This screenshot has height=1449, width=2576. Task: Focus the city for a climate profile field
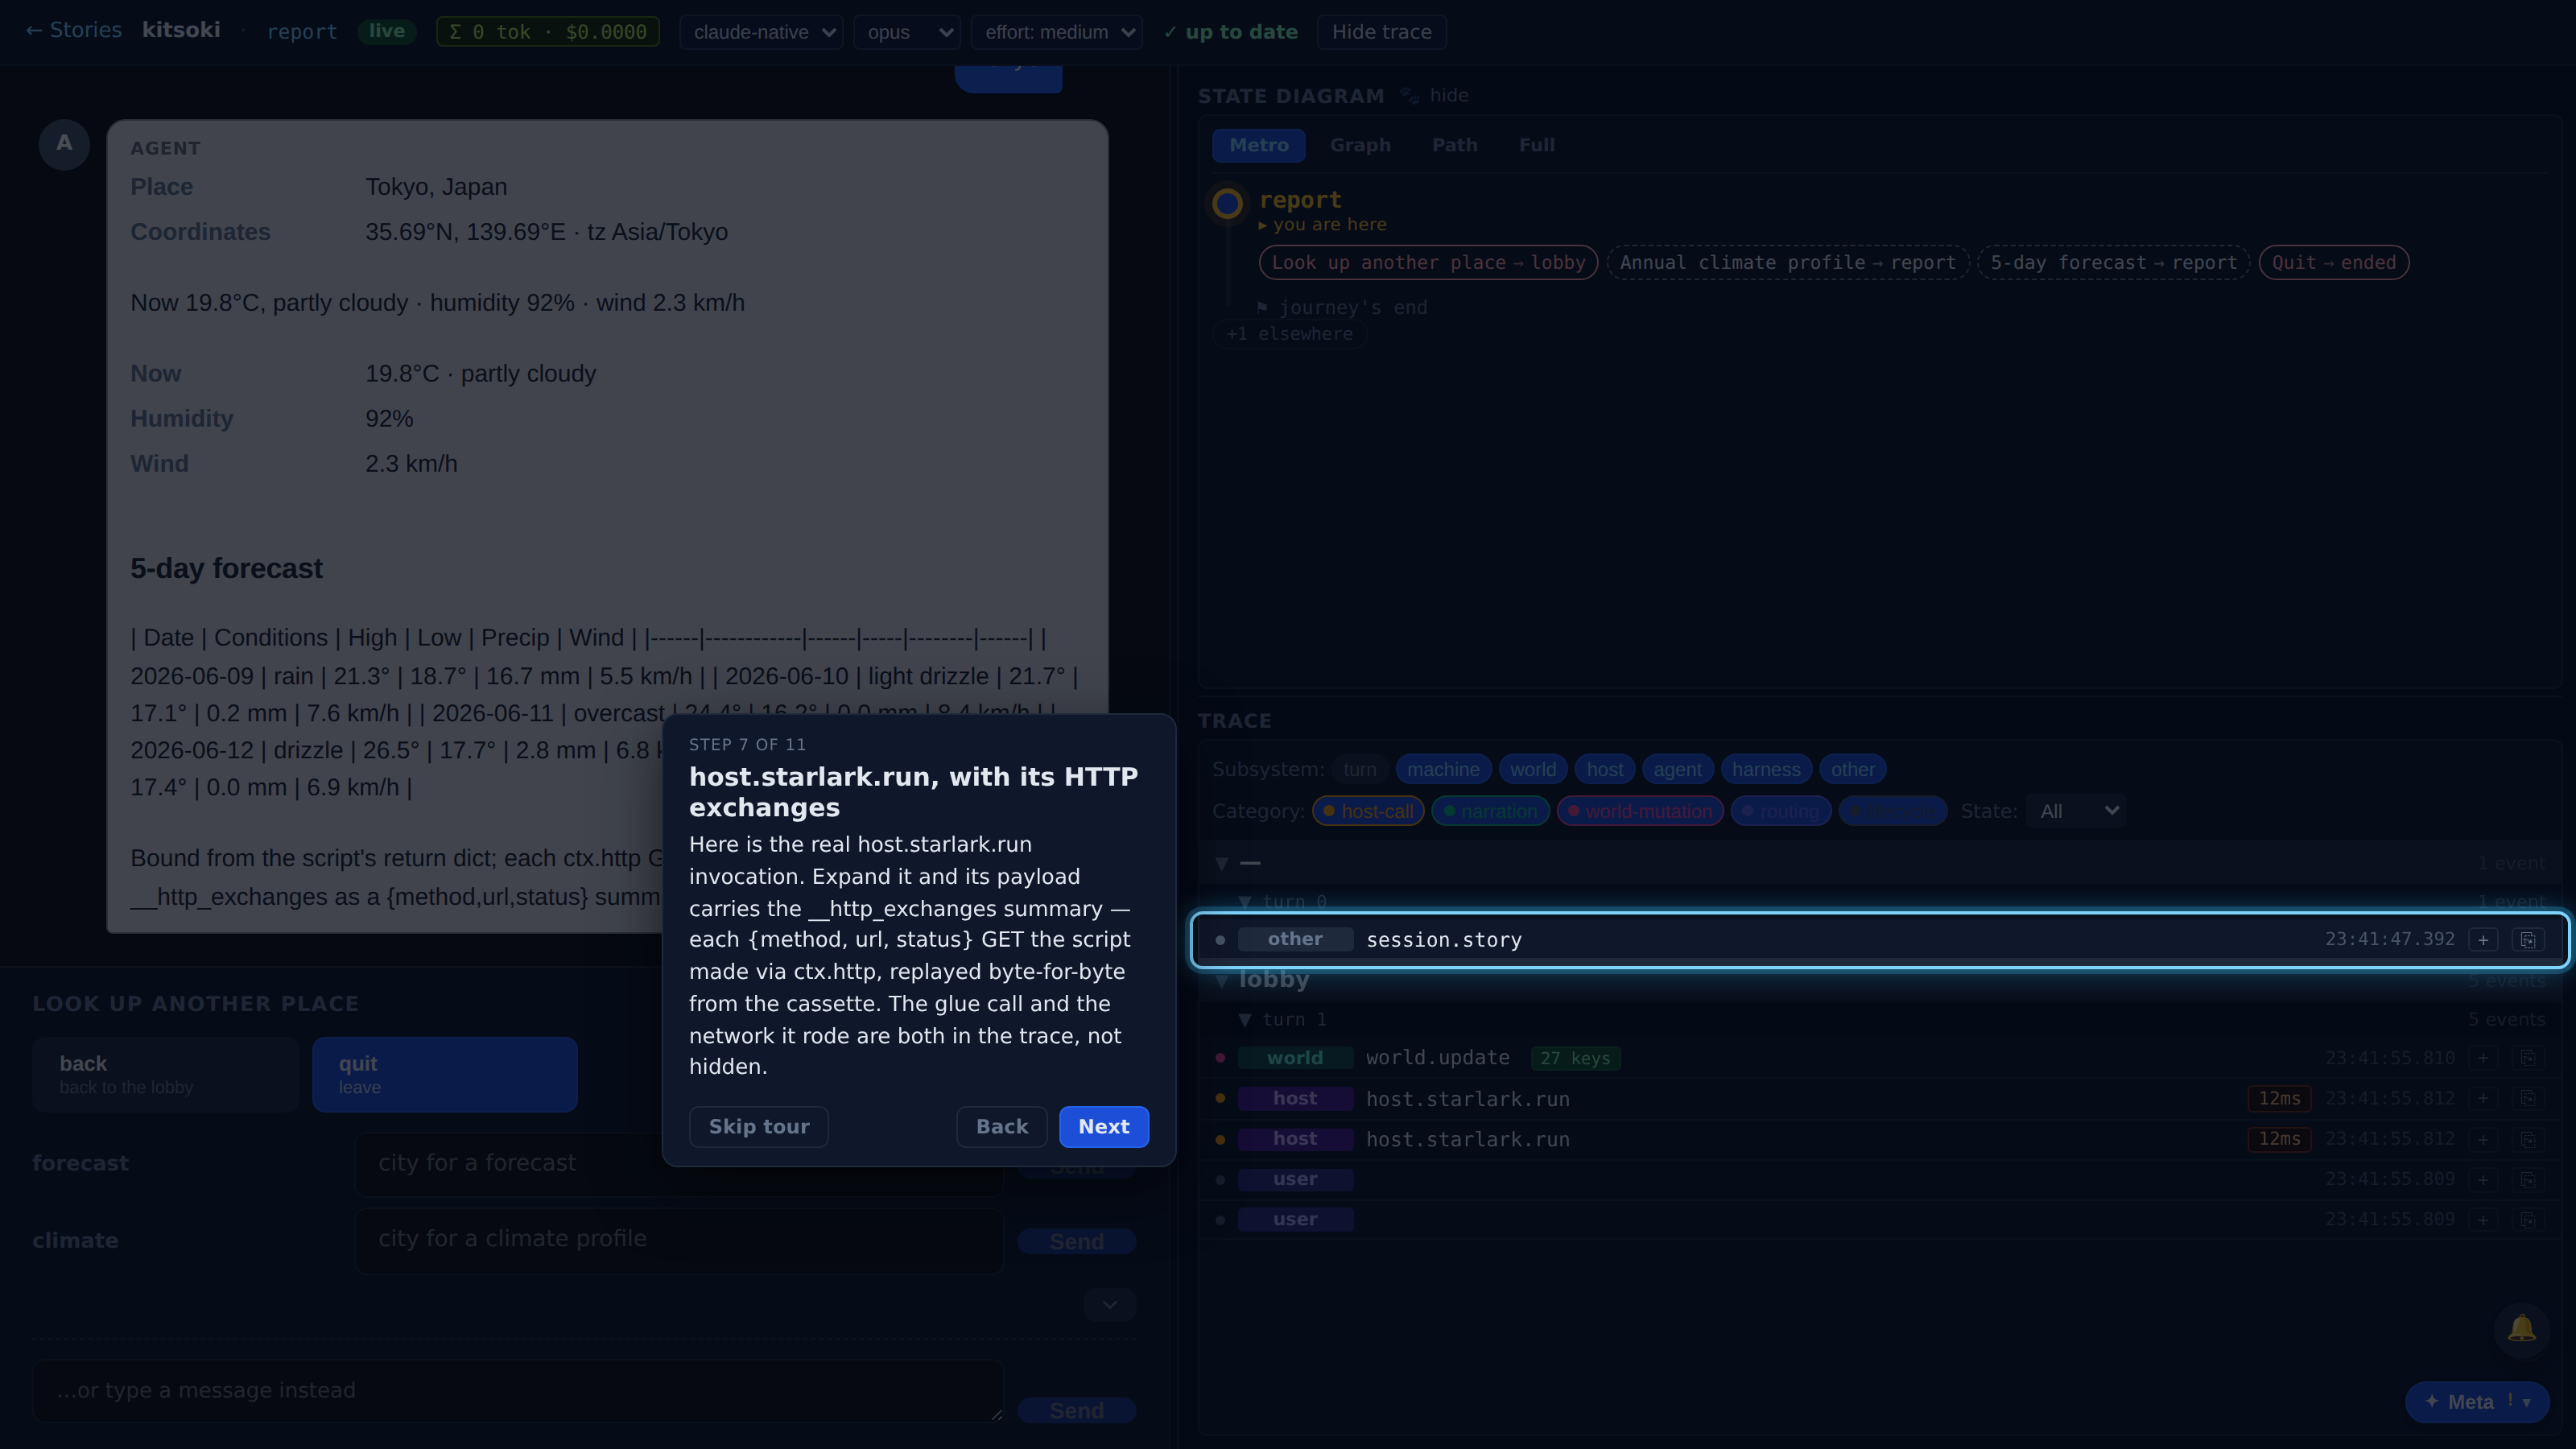coord(680,1240)
